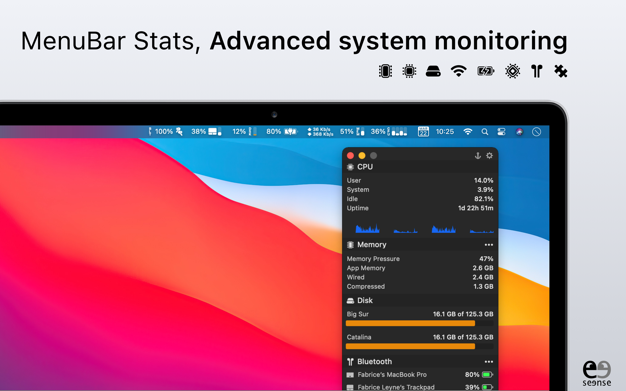Click the Spotlight search magnifier icon

pyautogui.click(x=485, y=131)
